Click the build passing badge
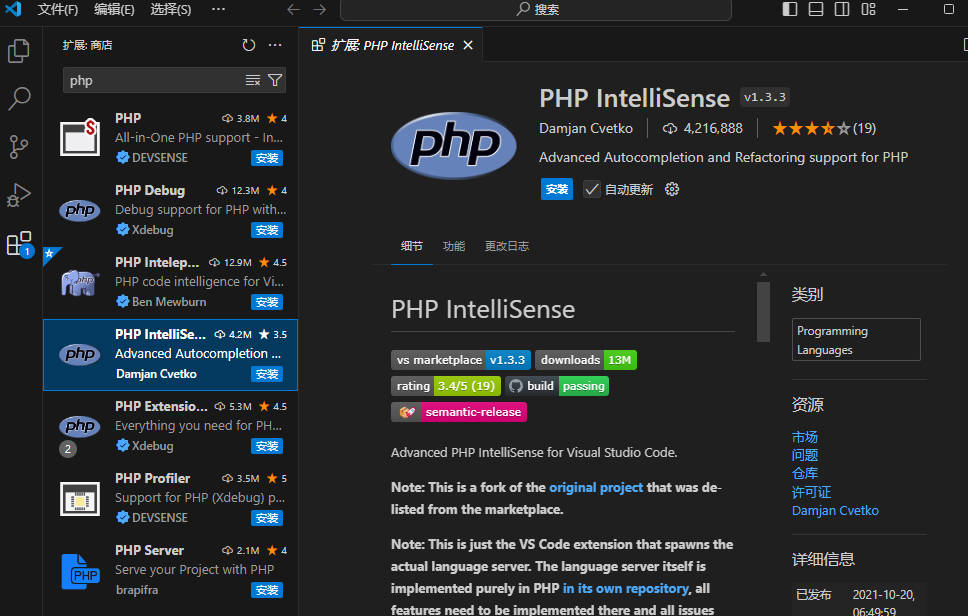 (557, 386)
